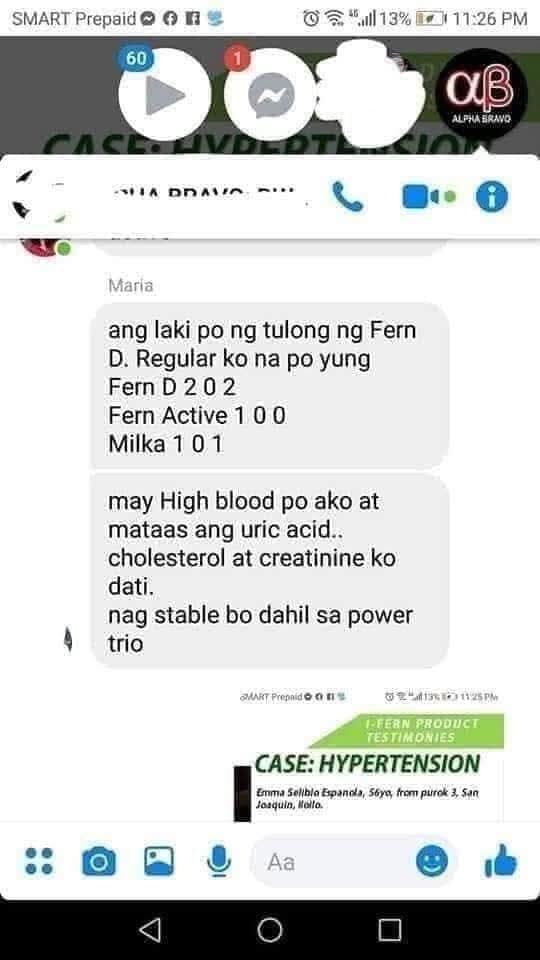Tap the play button chat head
The height and width of the screenshot is (960, 540).
pyautogui.click(x=164, y=94)
